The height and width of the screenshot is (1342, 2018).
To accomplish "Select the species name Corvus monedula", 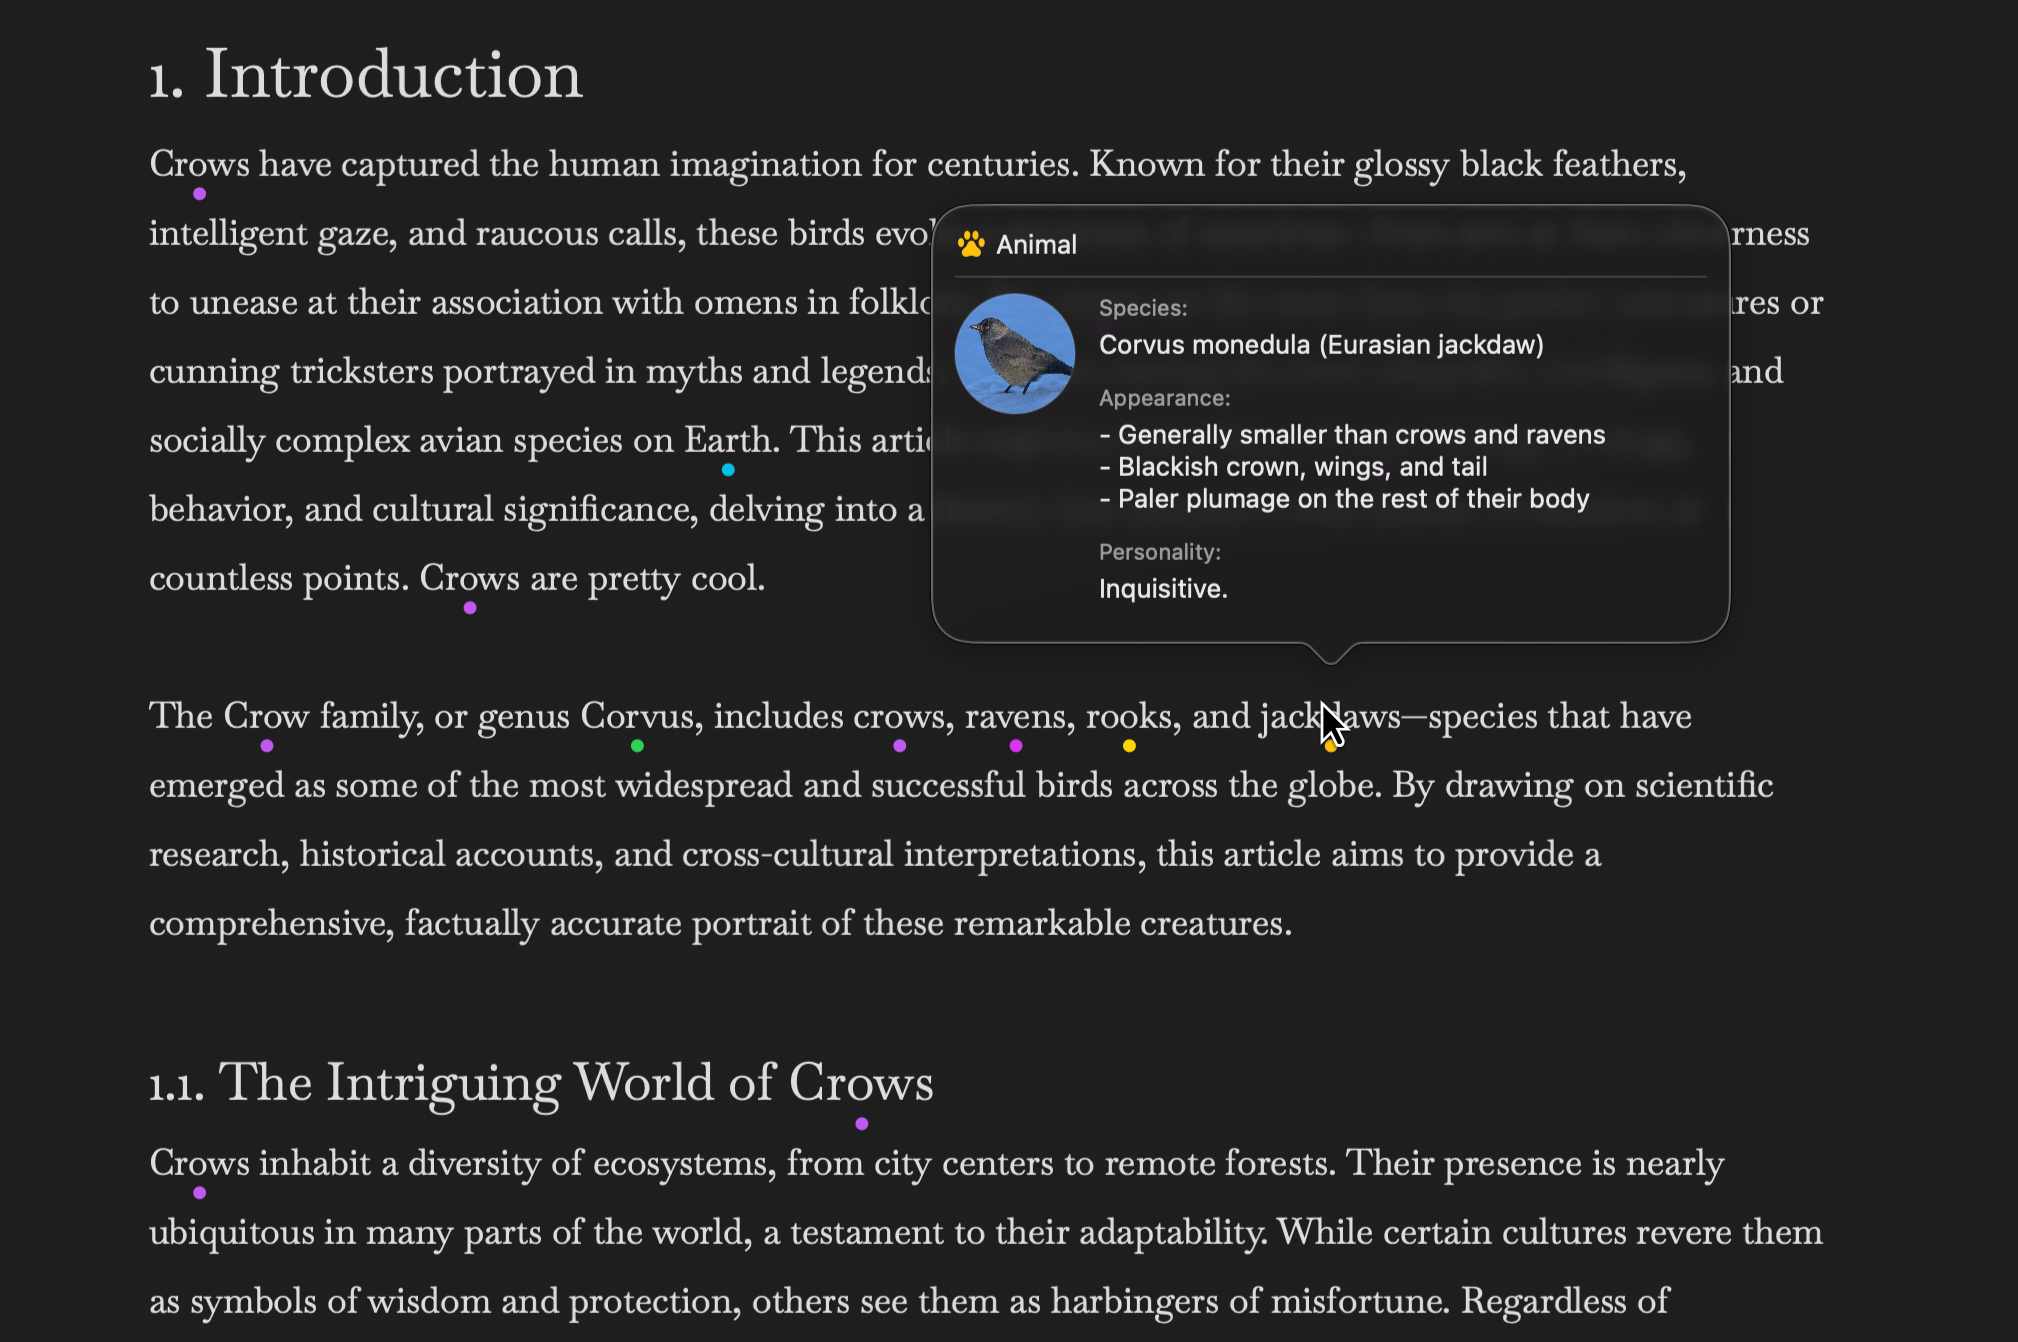I will 1320,344.
